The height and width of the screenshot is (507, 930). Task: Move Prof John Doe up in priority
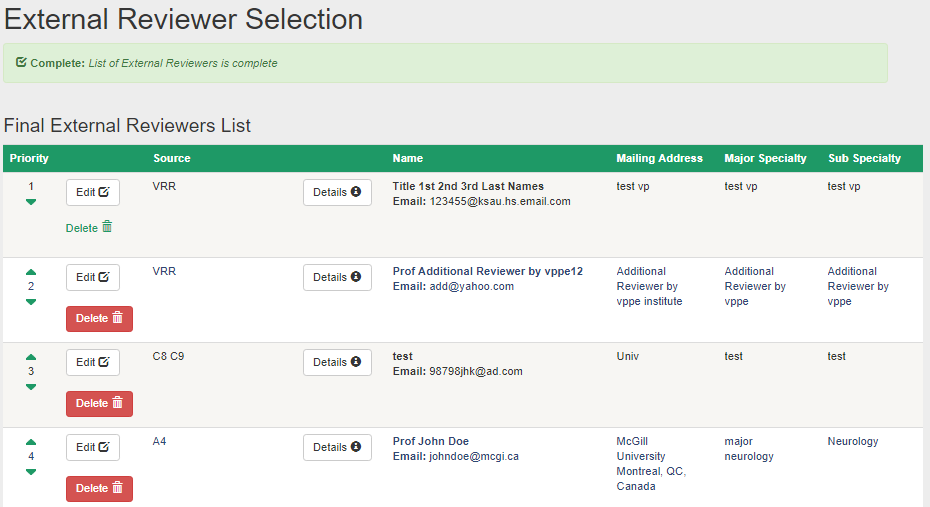click(x=31, y=442)
